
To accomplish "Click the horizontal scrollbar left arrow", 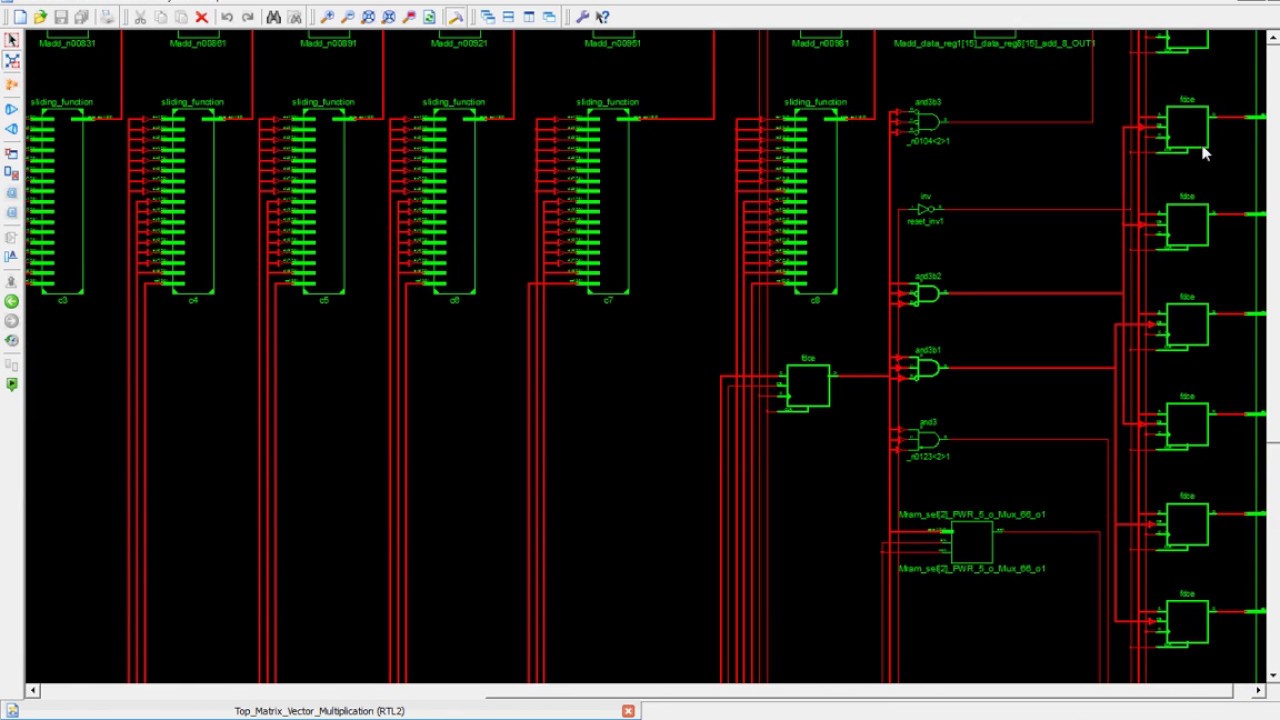I will tap(32, 690).
